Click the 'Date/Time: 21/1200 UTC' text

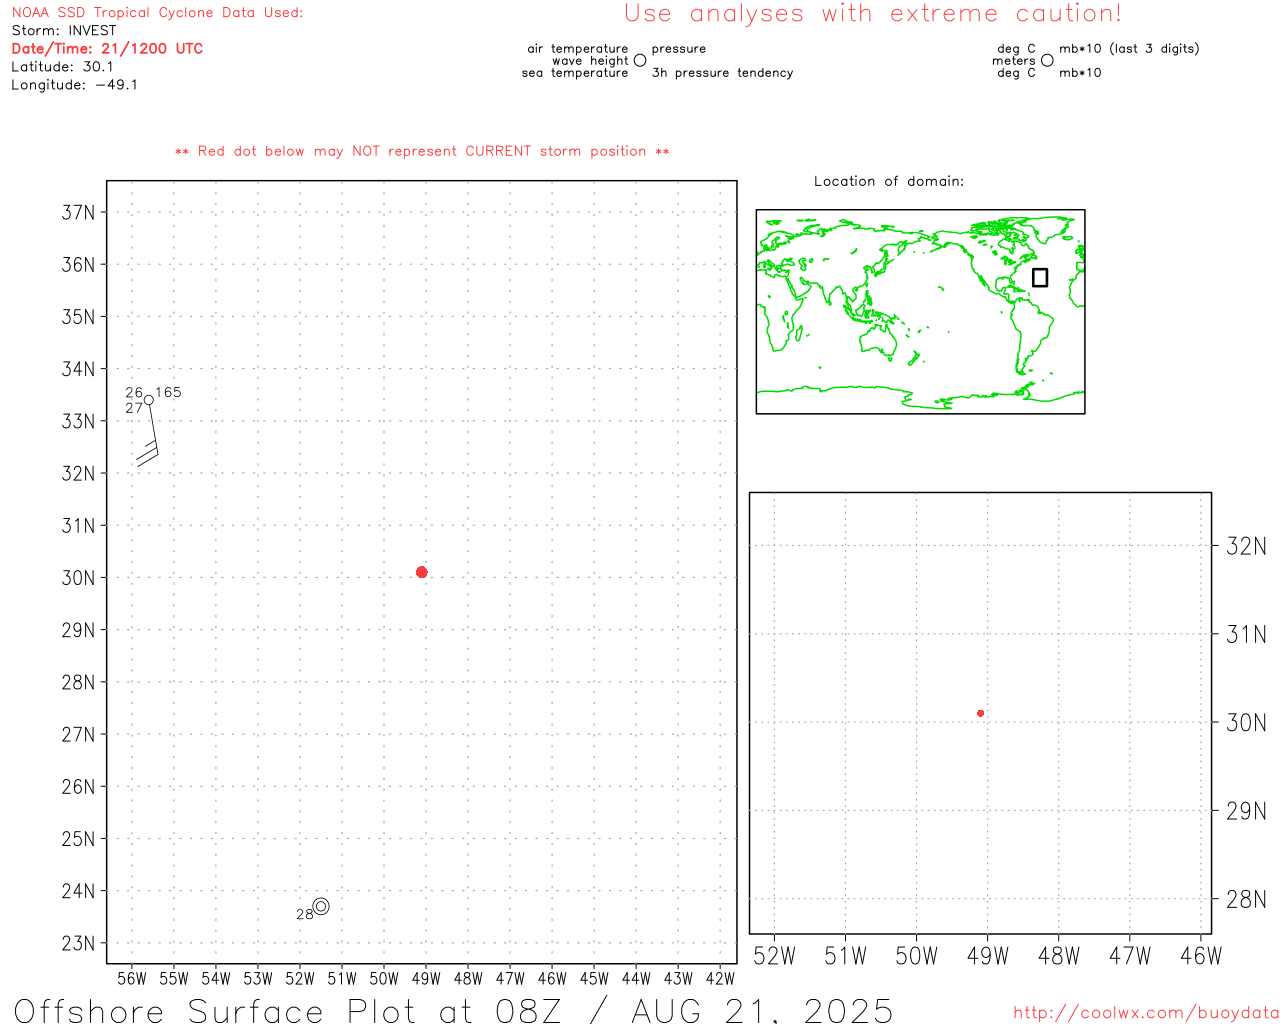(107, 48)
